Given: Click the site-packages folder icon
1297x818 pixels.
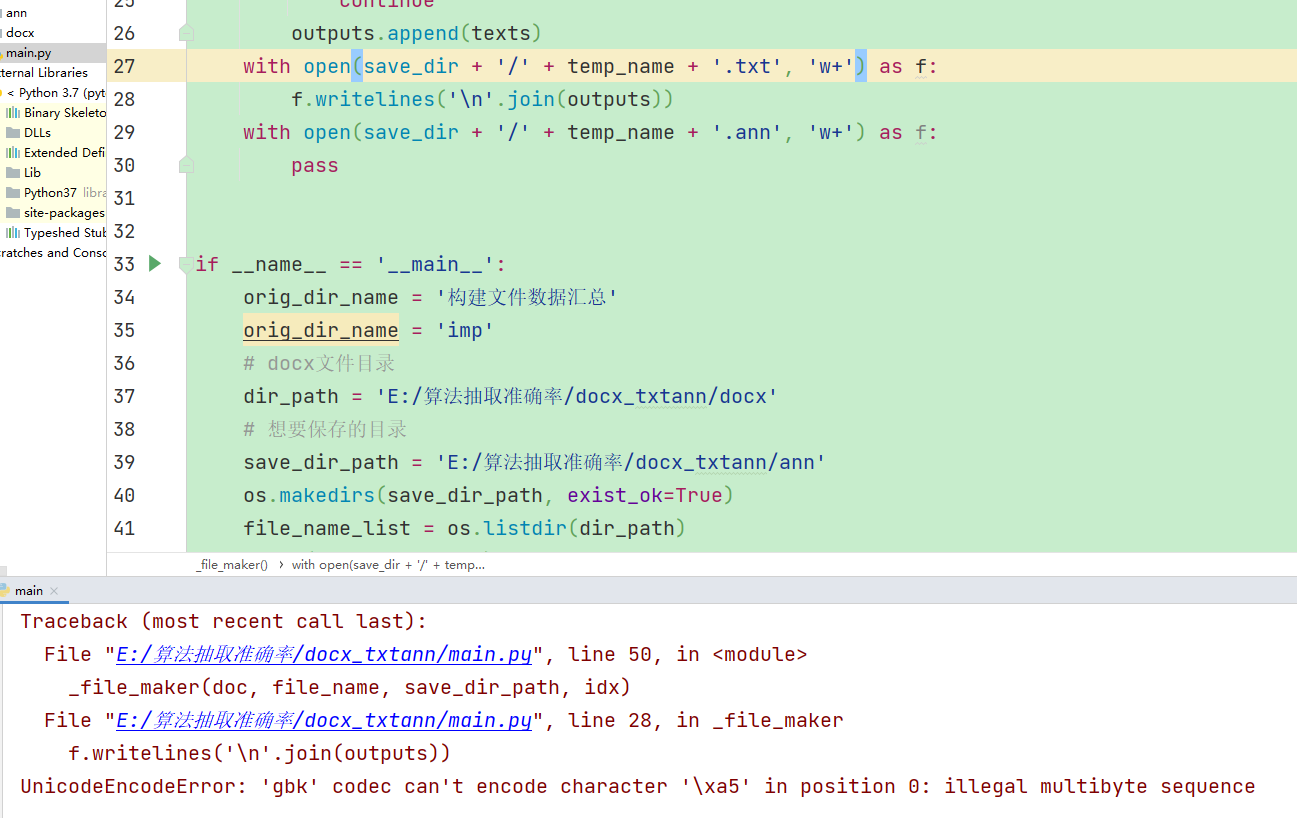Looking at the screenshot, I should (11, 212).
